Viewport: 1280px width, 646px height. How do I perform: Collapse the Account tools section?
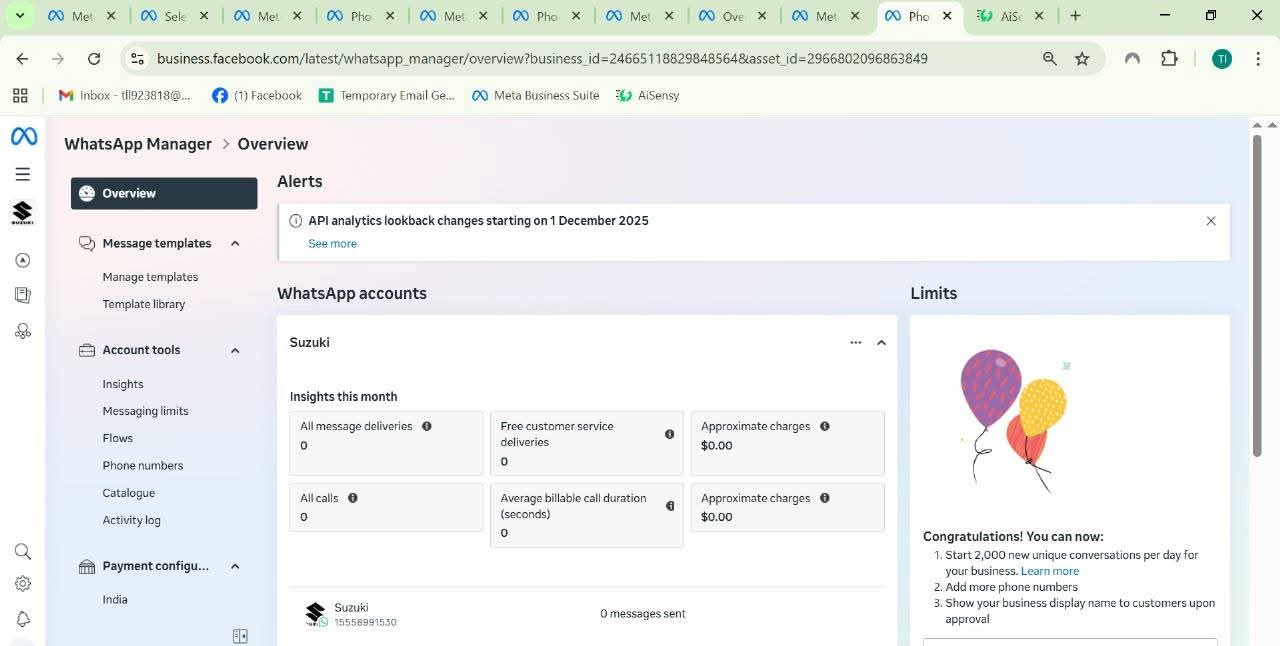(x=235, y=350)
